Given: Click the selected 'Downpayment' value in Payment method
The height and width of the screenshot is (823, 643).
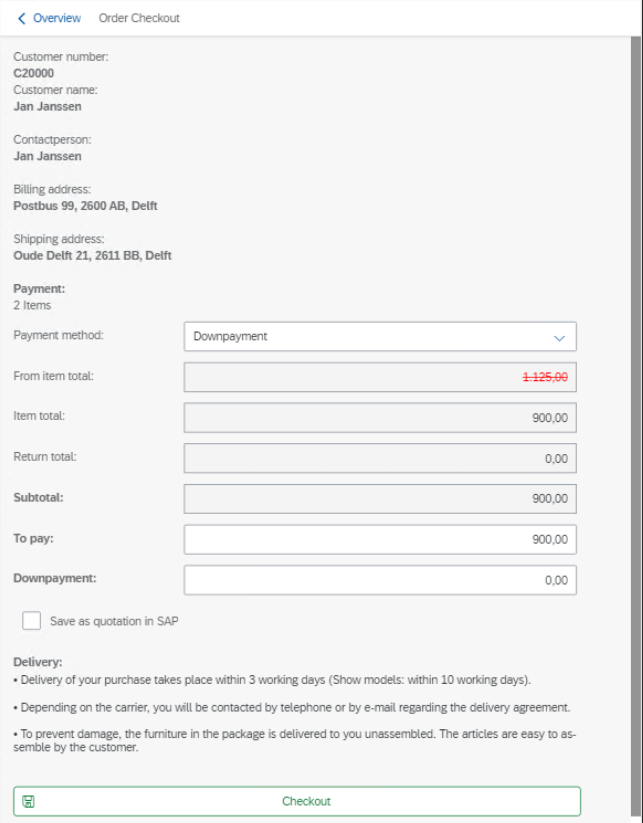Looking at the screenshot, I should pos(231,337).
